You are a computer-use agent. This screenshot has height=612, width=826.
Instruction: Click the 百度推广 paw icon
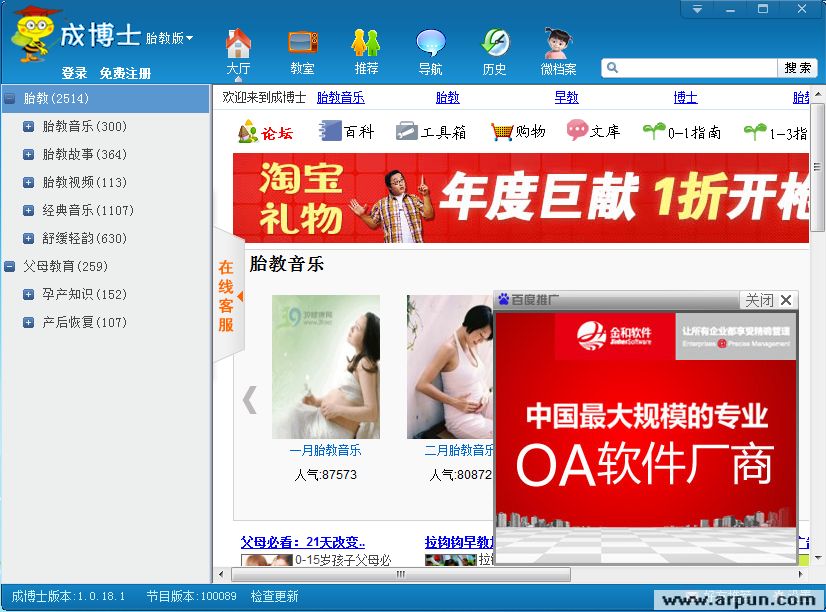(x=504, y=300)
